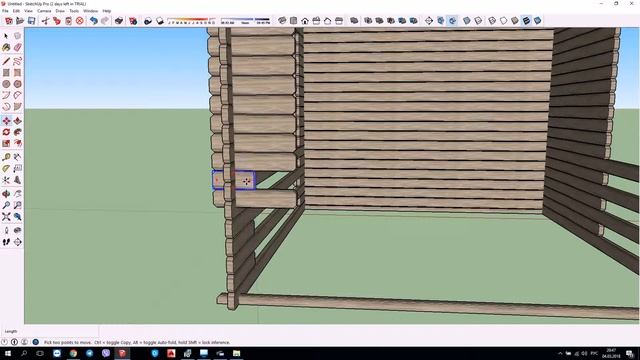This screenshot has width=640, height=360.
Task: Select the 3D Text tool
Action: [x=18, y=180]
